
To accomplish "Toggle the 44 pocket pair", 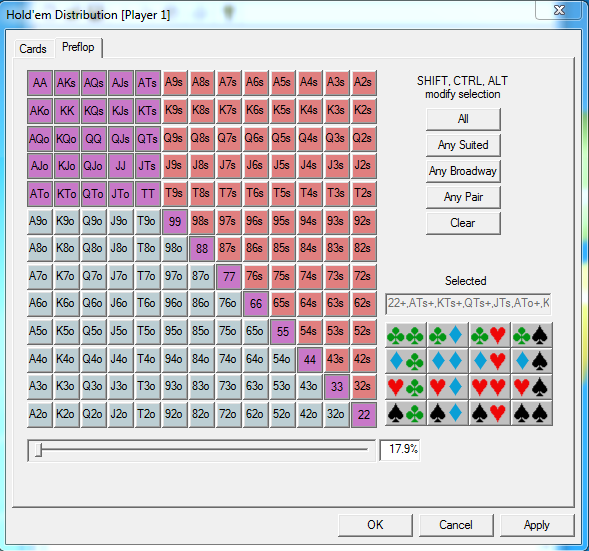I will [310, 359].
